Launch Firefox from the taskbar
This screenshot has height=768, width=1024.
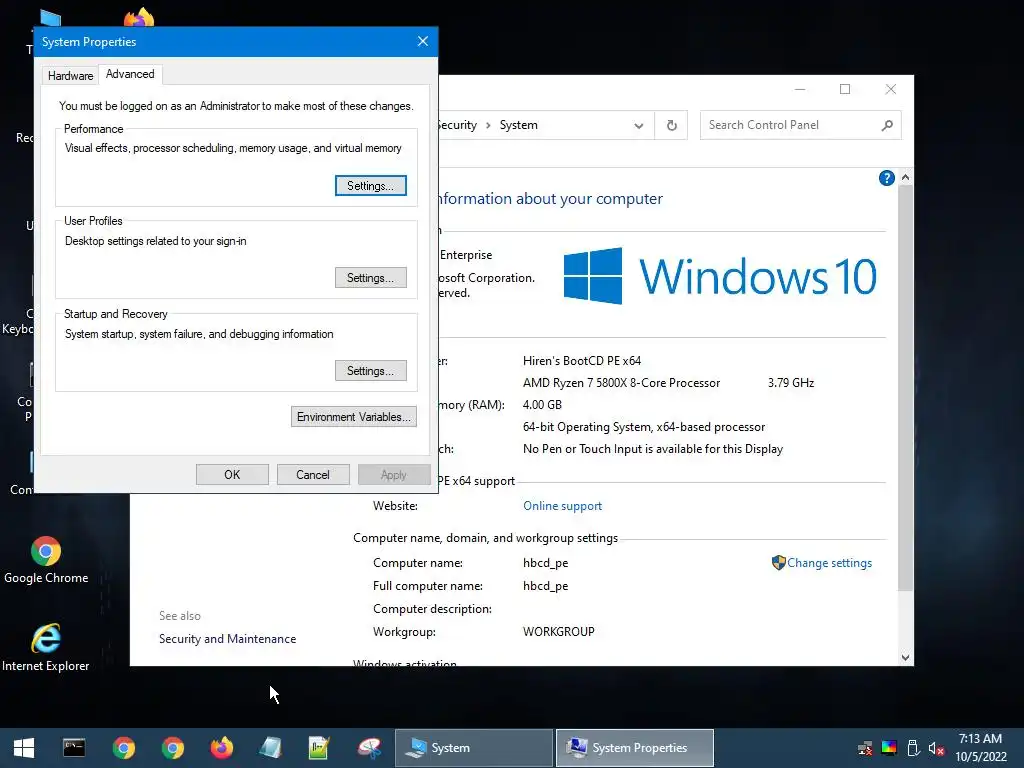click(x=221, y=748)
